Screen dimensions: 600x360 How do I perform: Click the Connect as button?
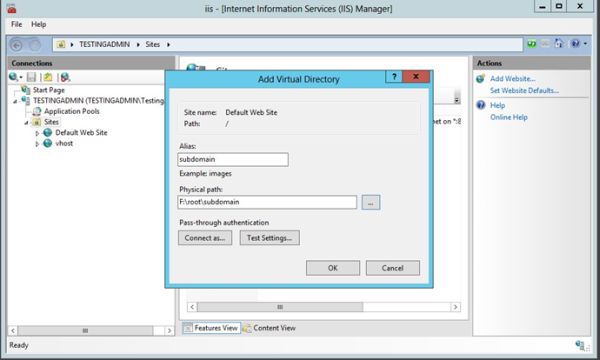(x=205, y=238)
